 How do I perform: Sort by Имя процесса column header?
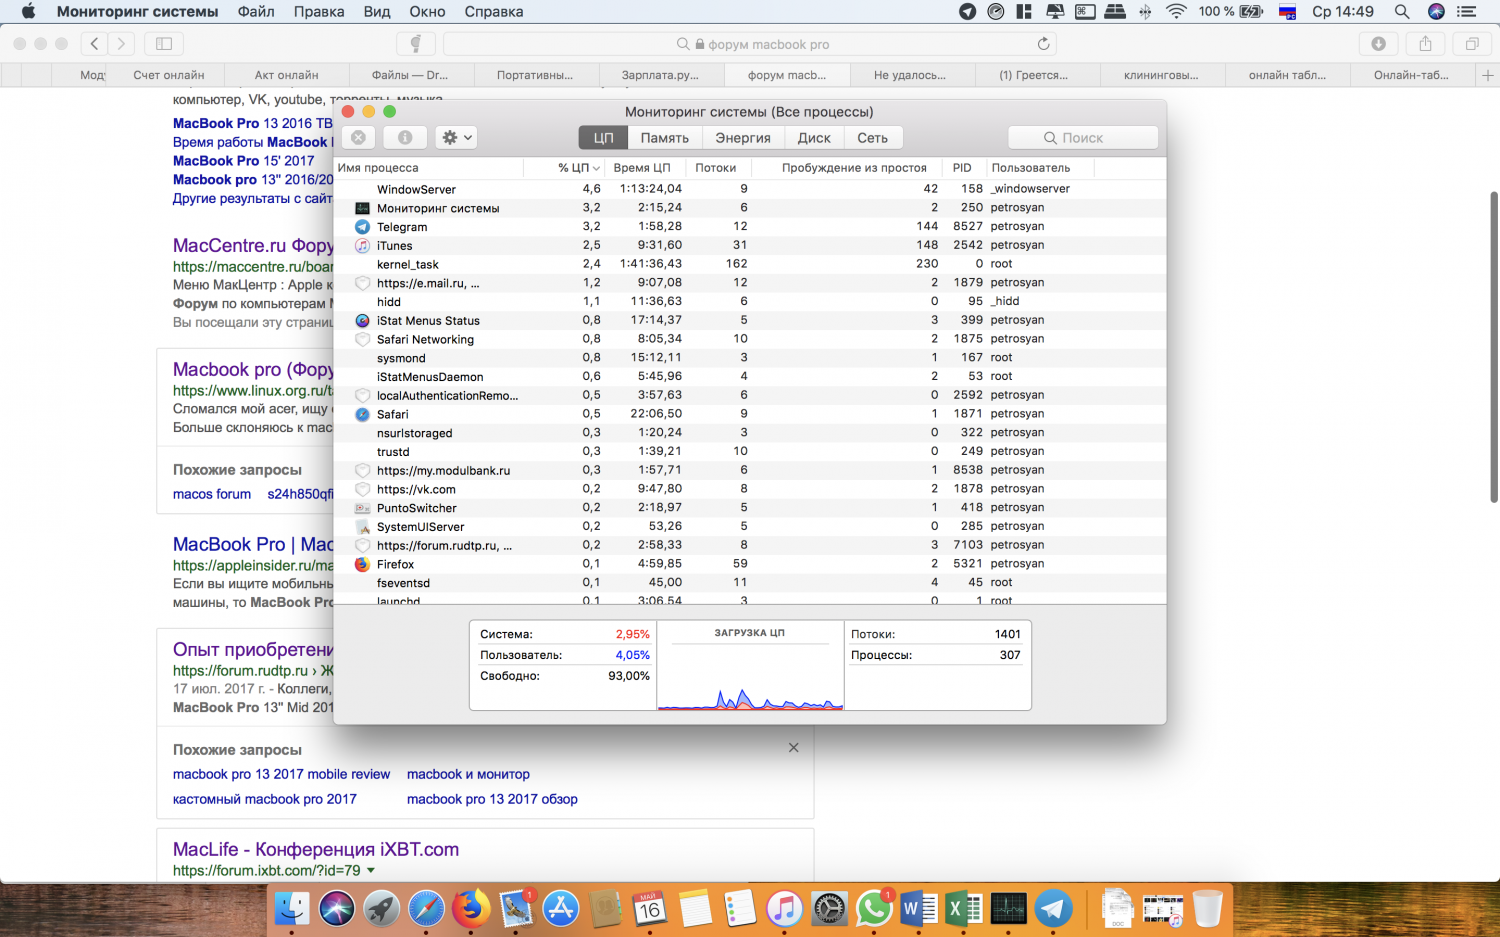tap(428, 168)
